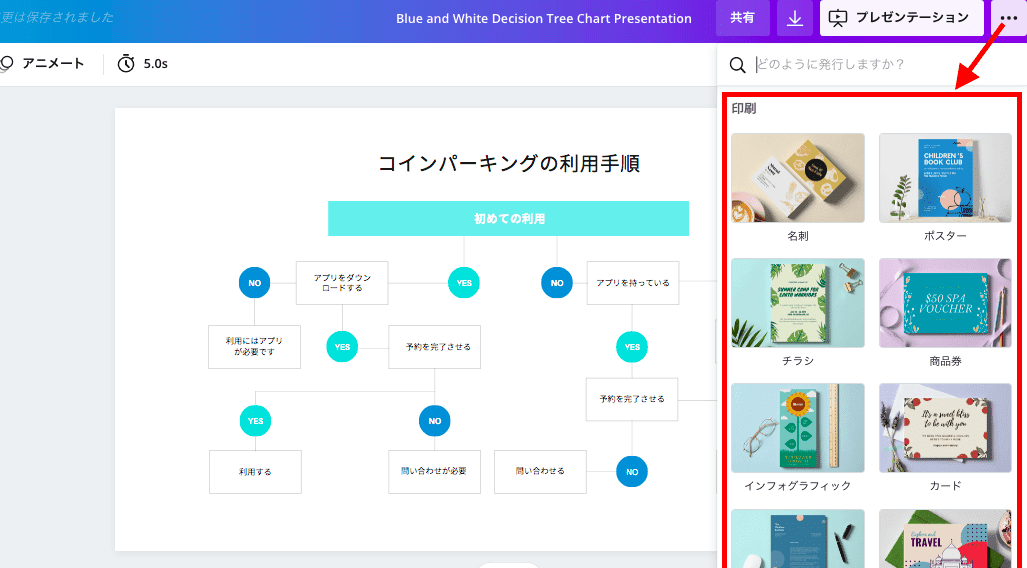1027x568 pixels.
Task: Select the NO circle left of アプリを持っている
Action: [557, 283]
